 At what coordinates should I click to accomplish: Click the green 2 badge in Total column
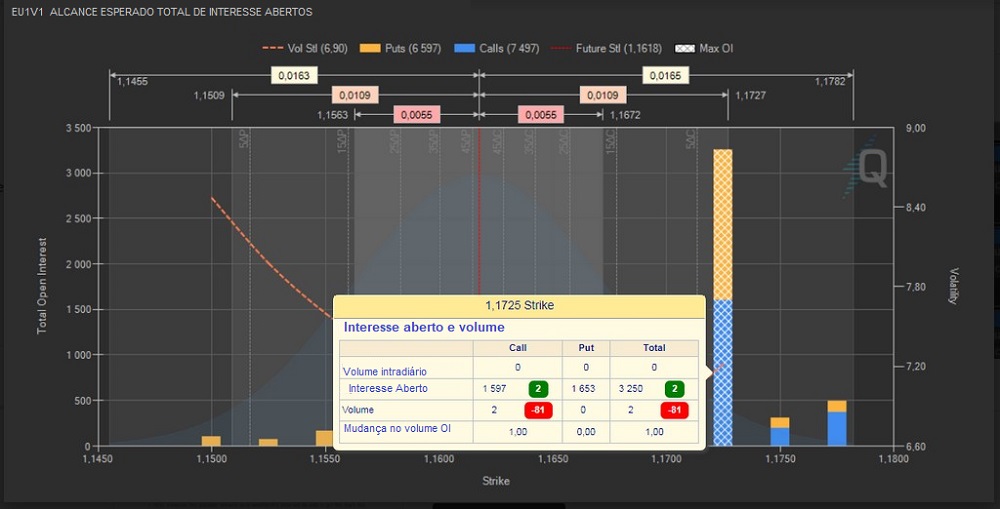(675, 388)
